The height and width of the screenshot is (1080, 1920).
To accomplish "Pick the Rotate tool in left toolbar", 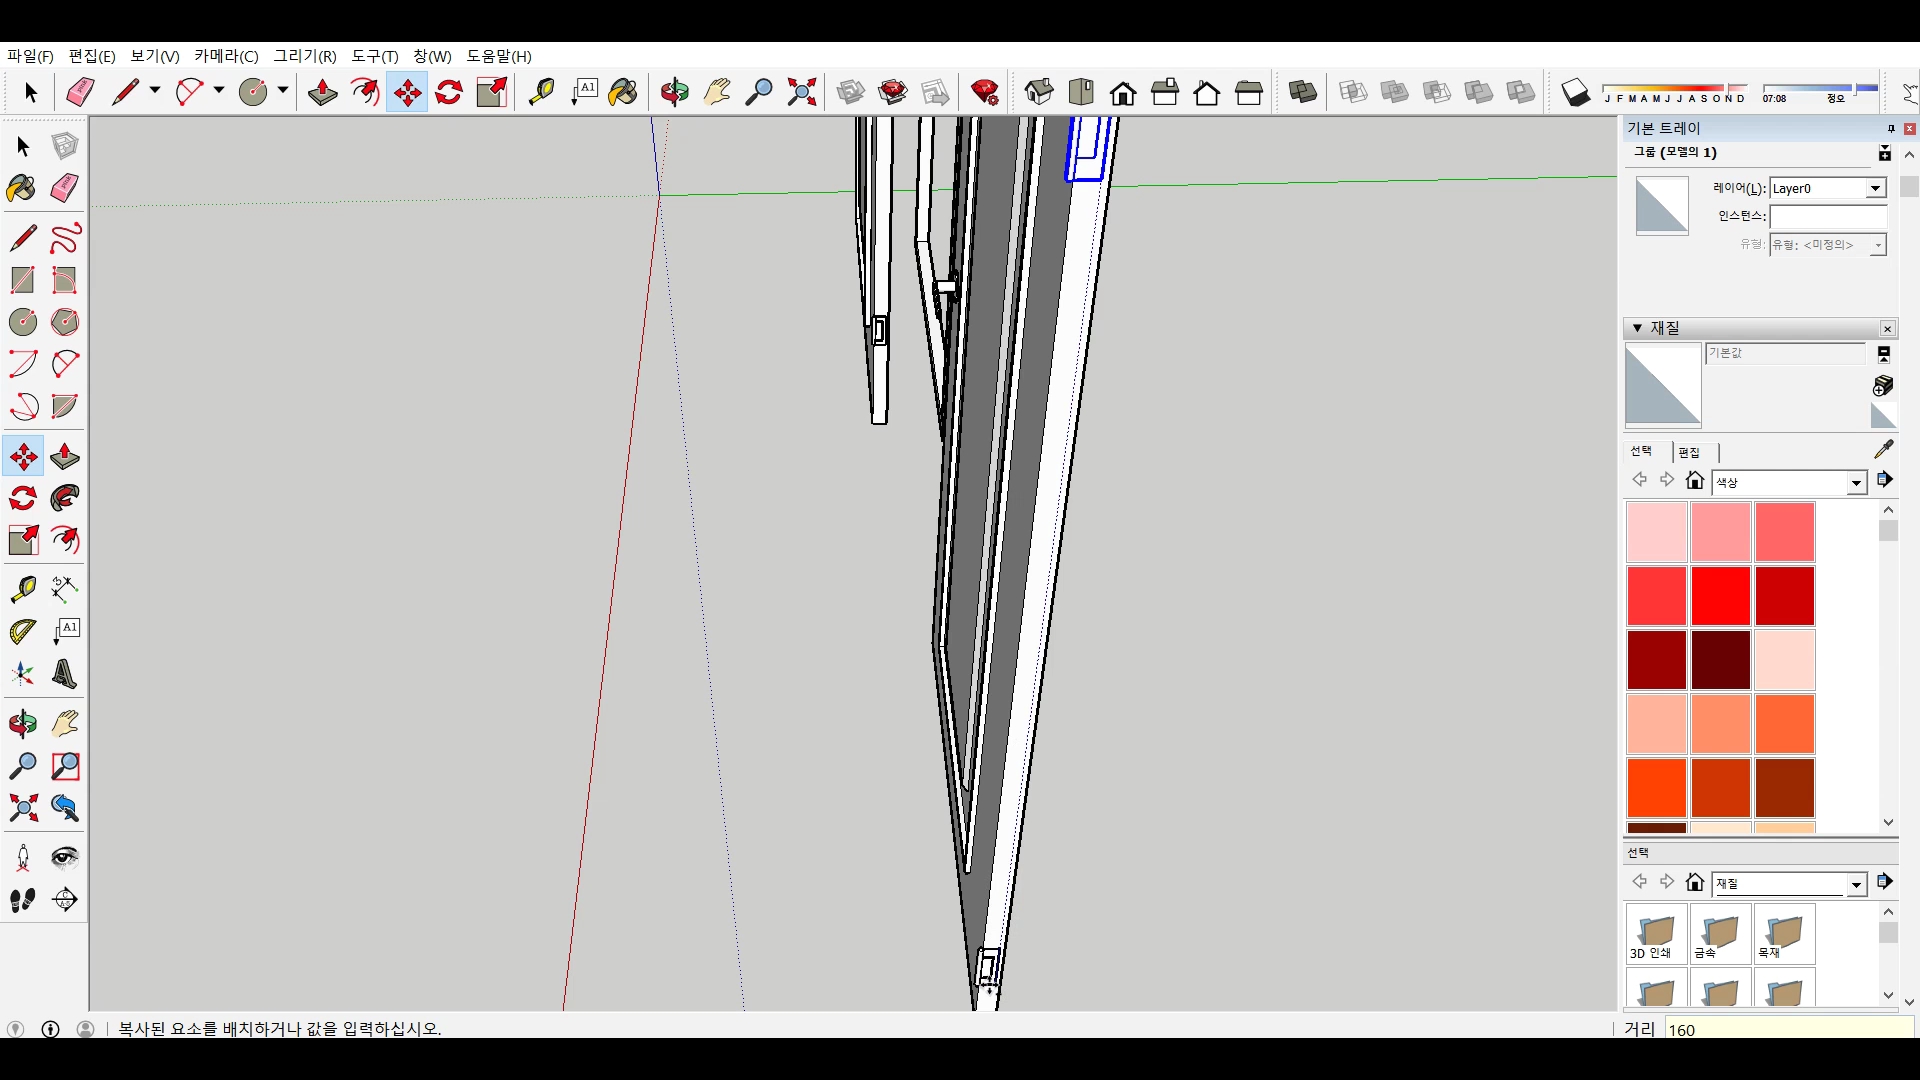I will (x=23, y=498).
